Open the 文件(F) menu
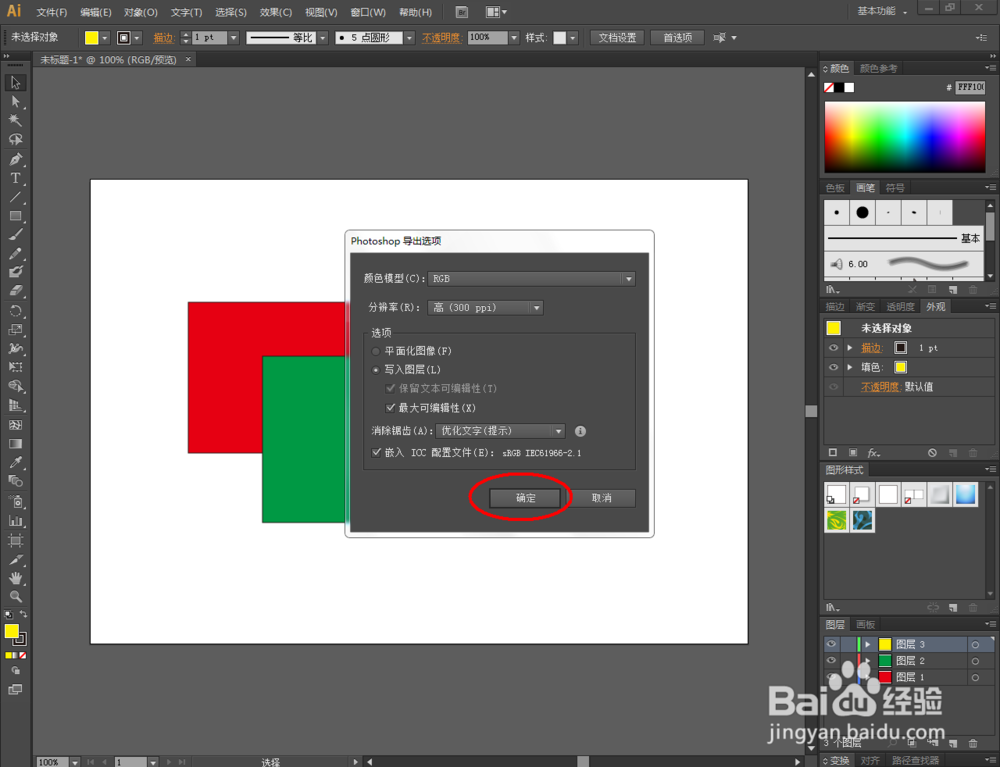The height and width of the screenshot is (767, 1000). (52, 12)
